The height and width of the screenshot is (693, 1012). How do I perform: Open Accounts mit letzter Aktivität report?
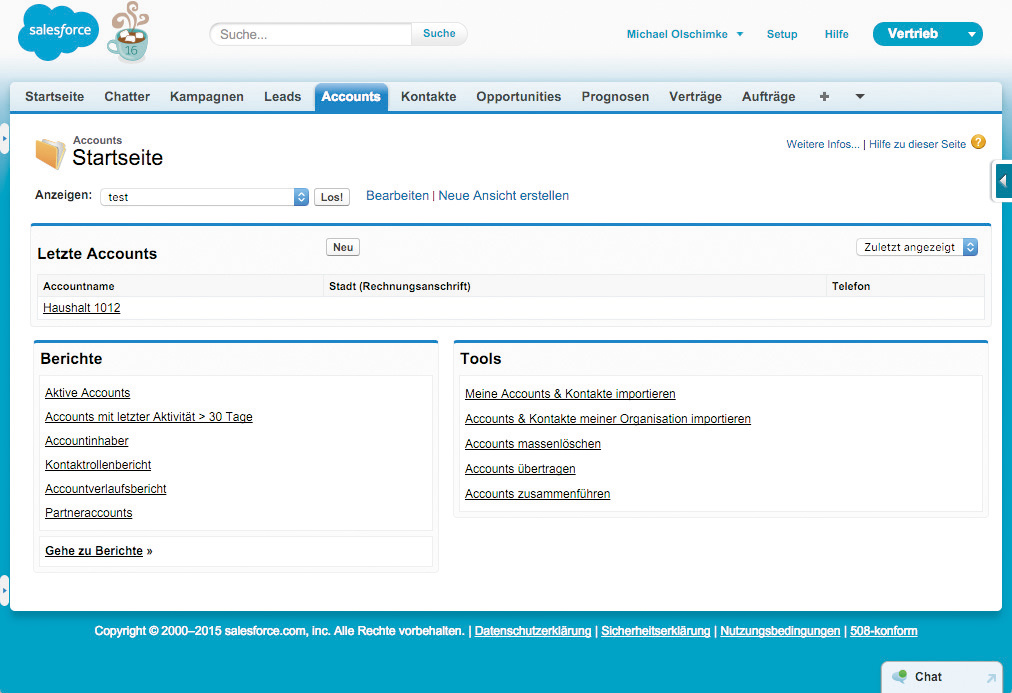pos(148,417)
